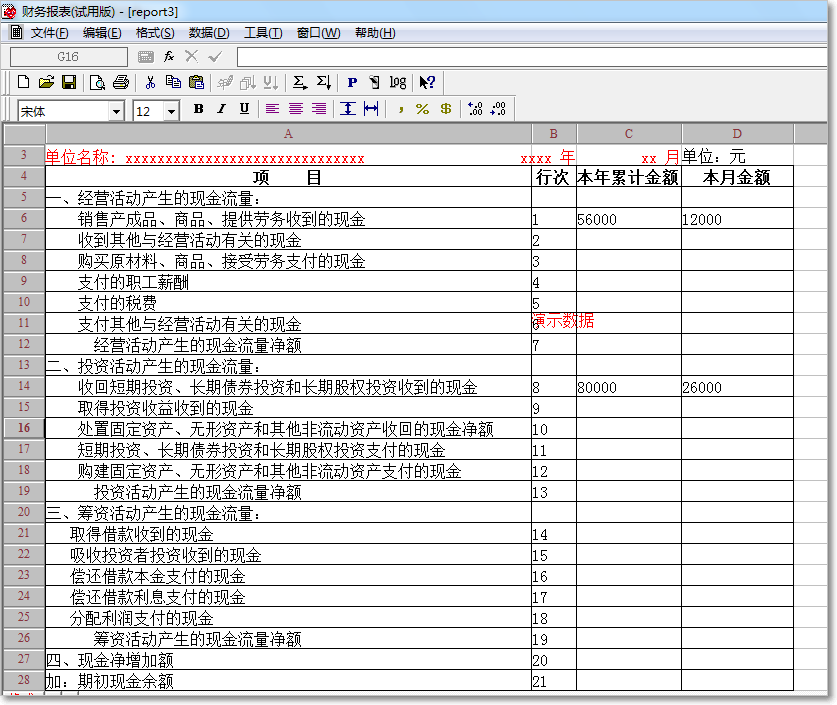Click the Copy icon on the toolbar

pos(173,82)
